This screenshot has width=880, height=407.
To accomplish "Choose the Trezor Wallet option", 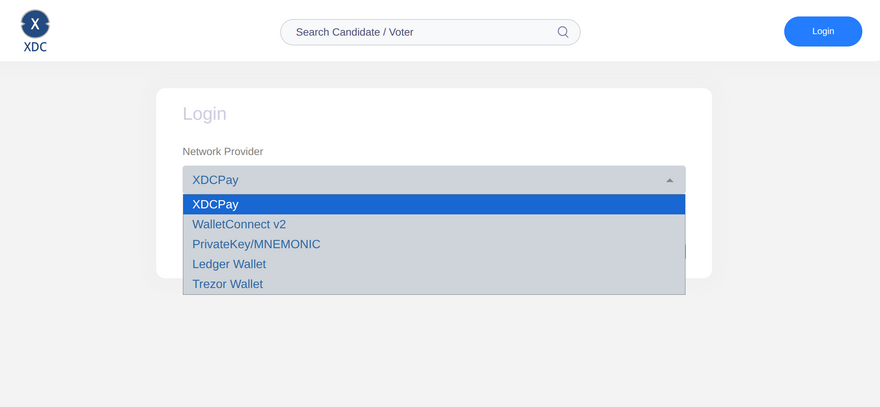I will click(228, 284).
